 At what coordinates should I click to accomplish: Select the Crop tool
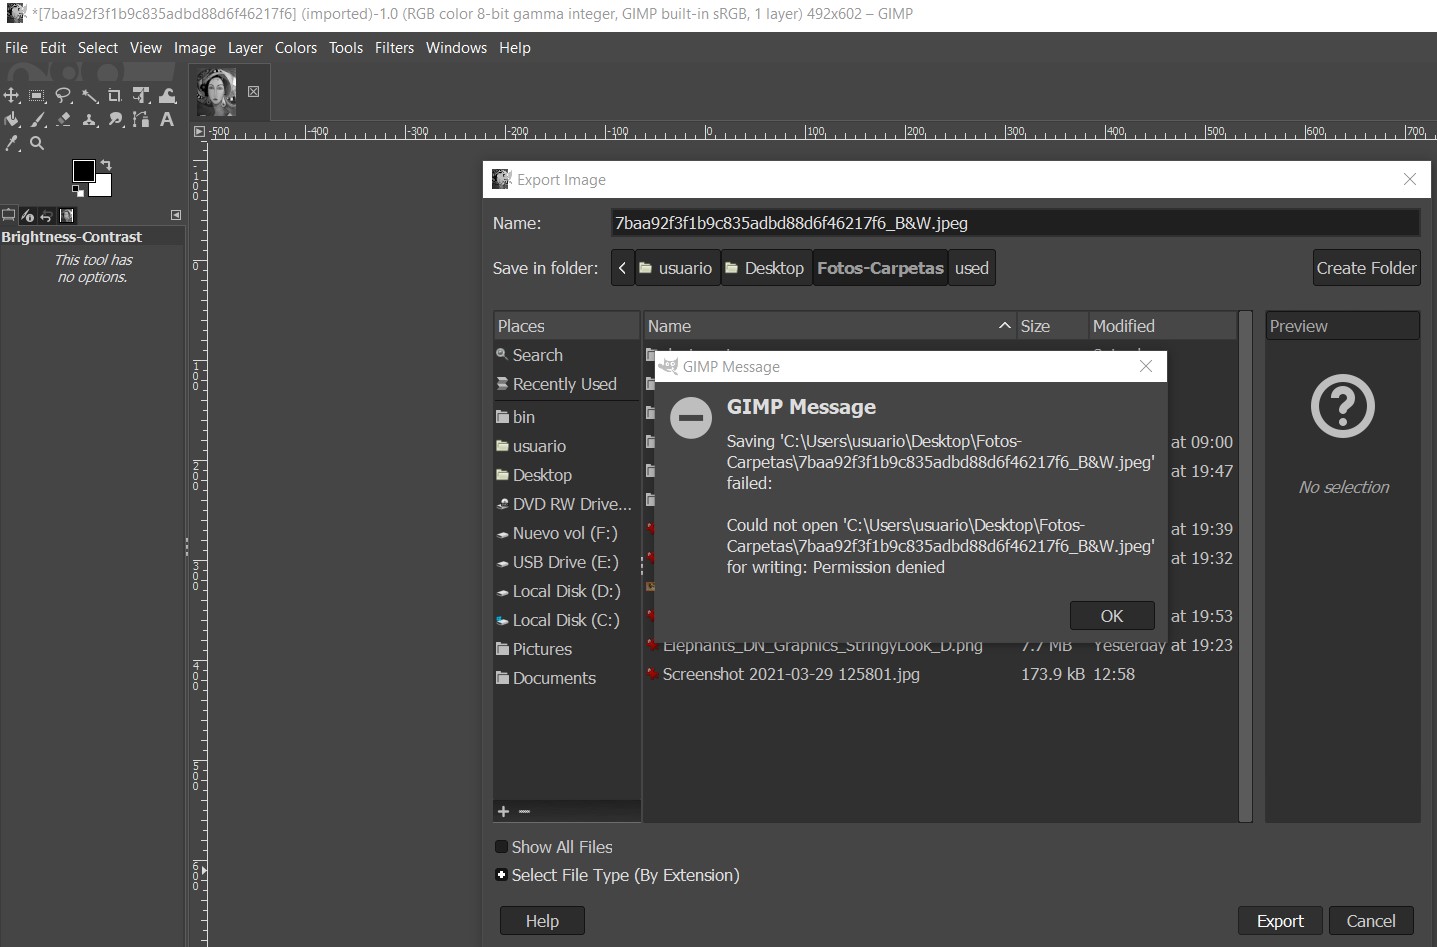(x=115, y=96)
